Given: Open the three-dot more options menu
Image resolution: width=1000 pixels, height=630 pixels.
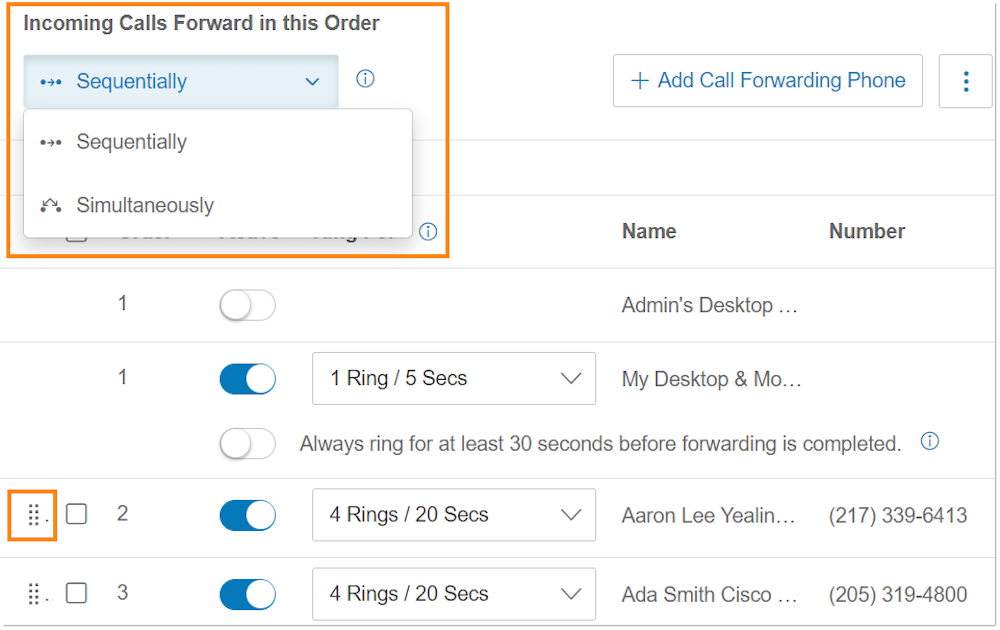Looking at the screenshot, I should point(965,81).
